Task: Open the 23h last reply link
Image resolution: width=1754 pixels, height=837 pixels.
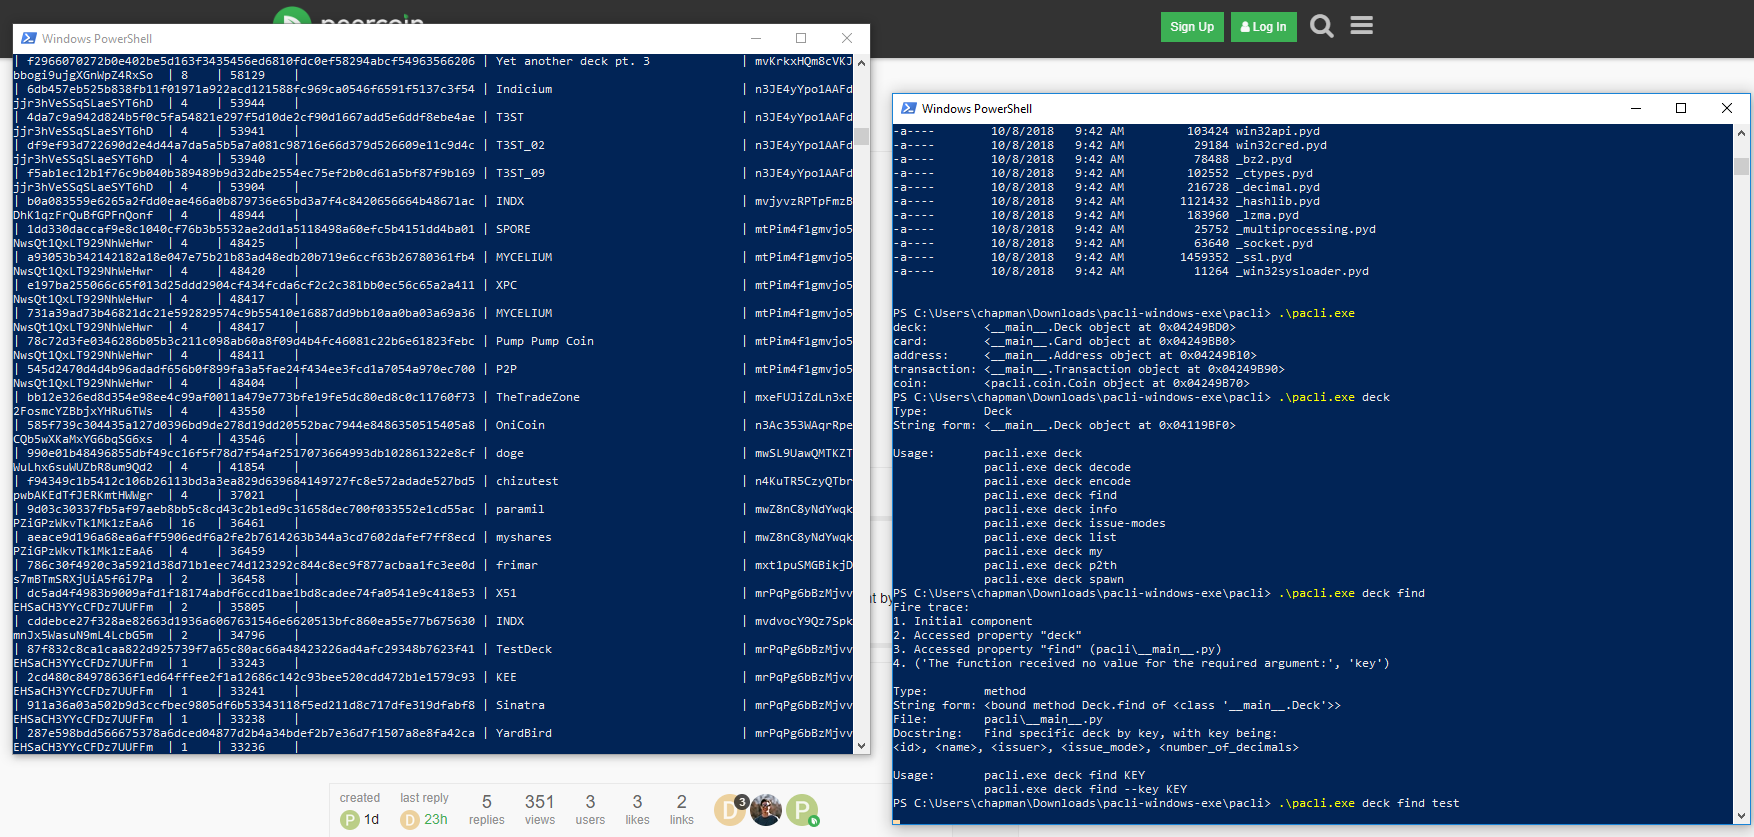Action: pyautogui.click(x=436, y=819)
